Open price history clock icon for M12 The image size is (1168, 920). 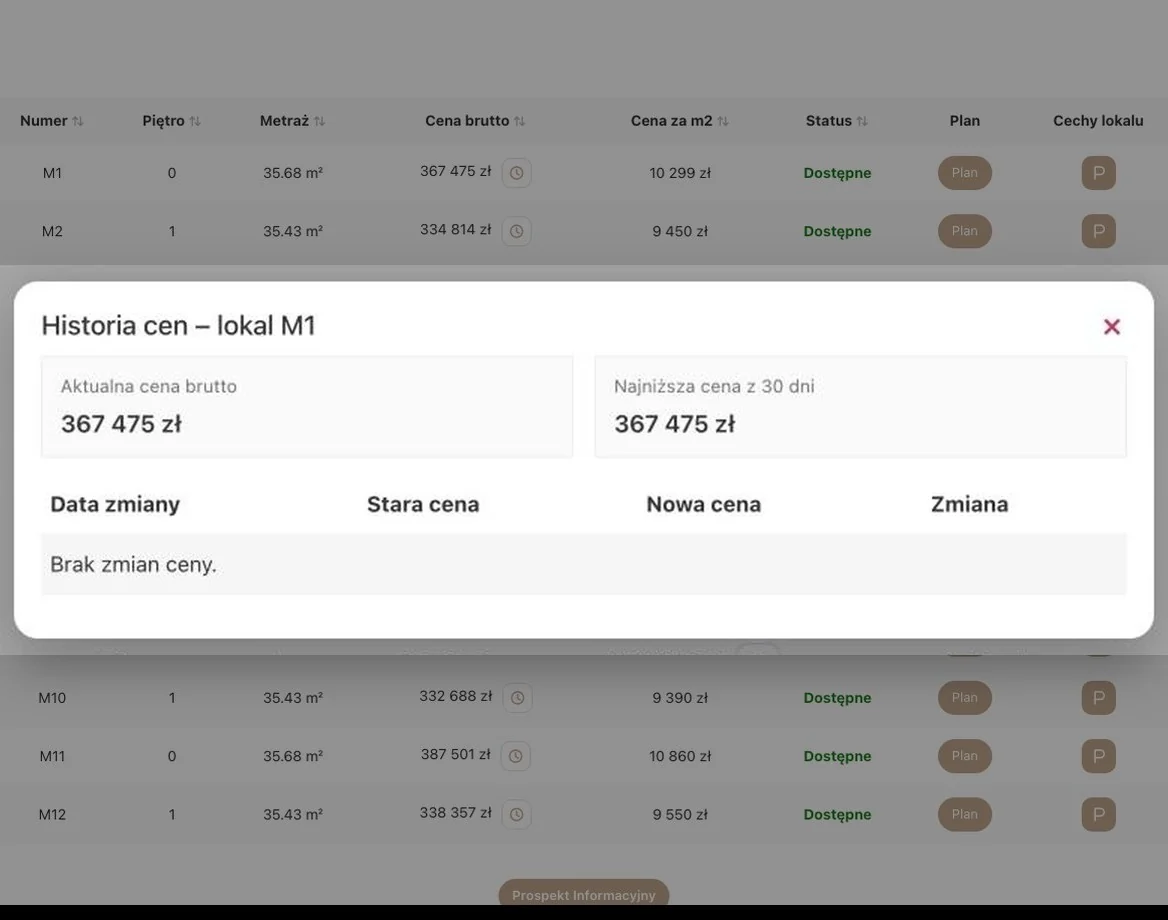(x=516, y=814)
